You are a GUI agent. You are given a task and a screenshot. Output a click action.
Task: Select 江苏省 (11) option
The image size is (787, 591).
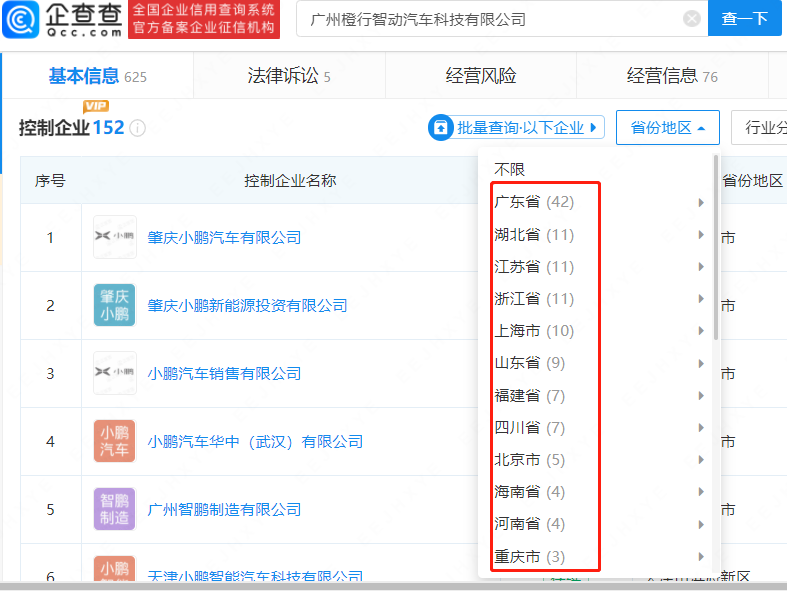[534, 267]
